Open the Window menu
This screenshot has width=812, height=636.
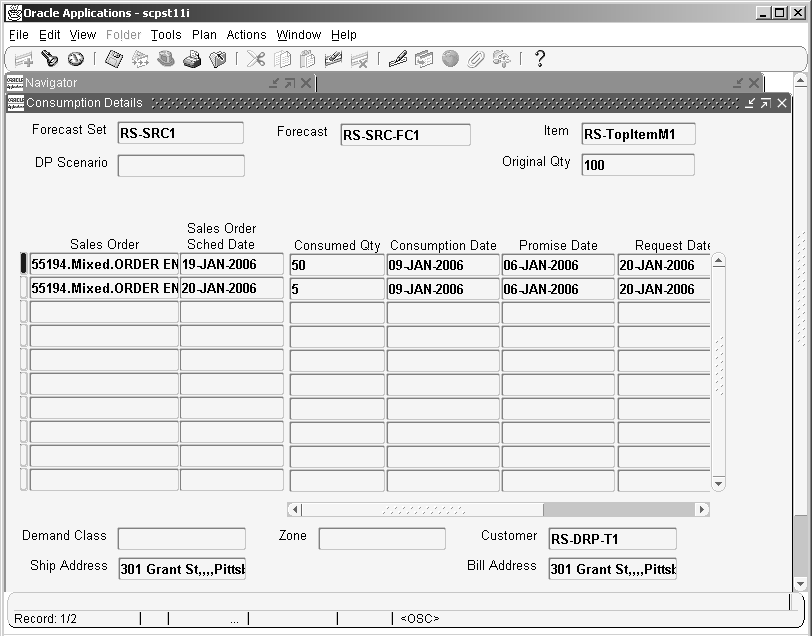pos(298,35)
